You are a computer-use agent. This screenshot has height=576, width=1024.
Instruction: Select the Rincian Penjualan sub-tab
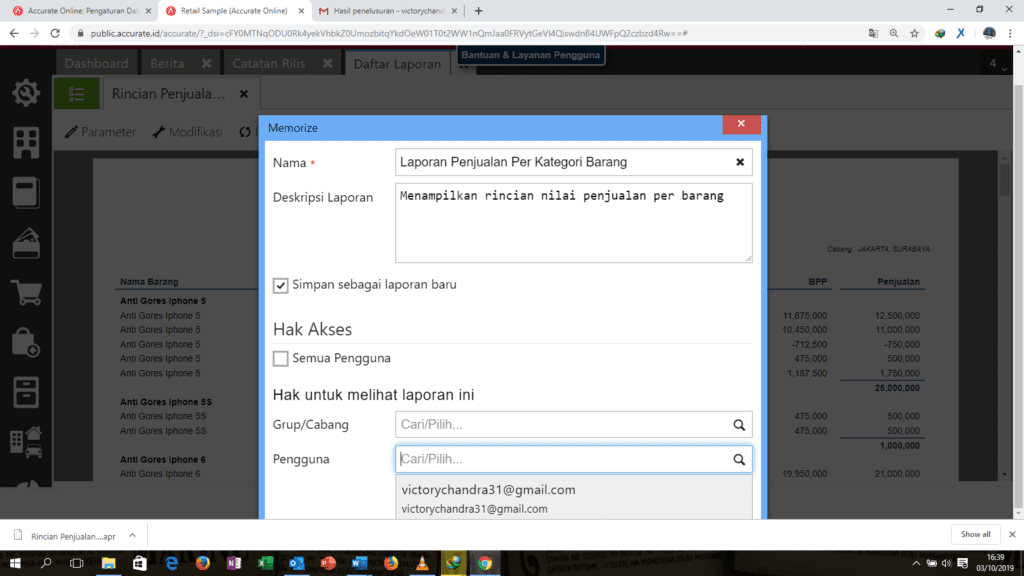coord(168,94)
